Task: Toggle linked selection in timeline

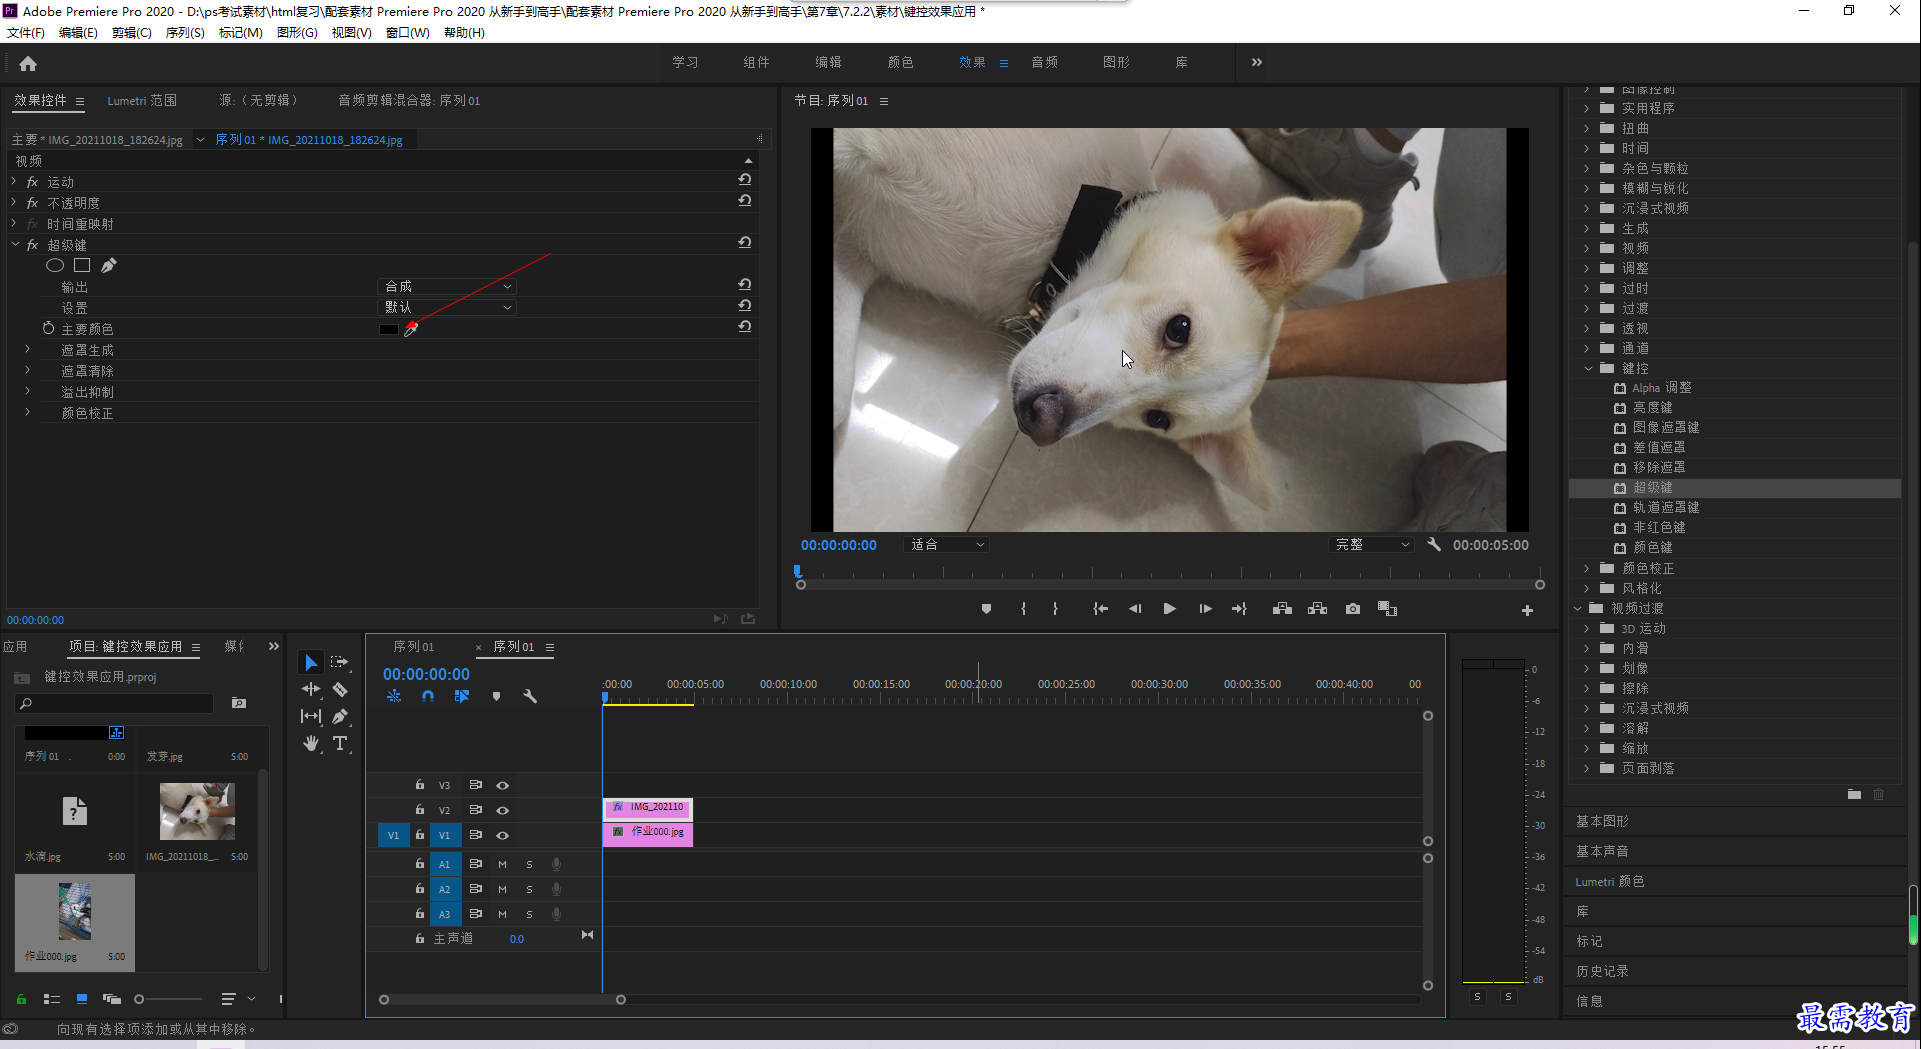Action: coord(461,696)
